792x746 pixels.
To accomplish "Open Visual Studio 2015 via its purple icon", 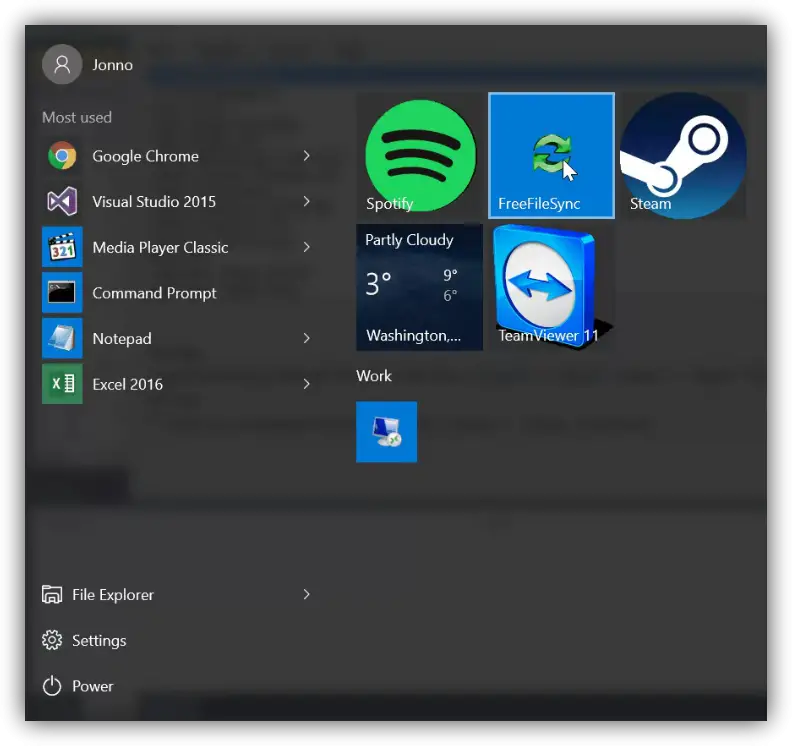I will [x=62, y=202].
